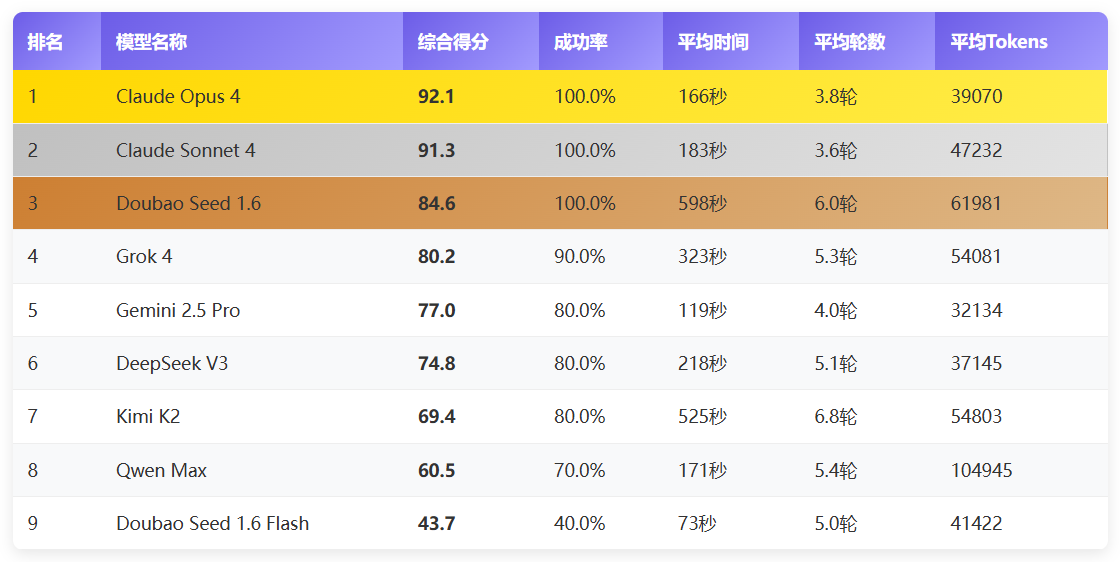
Task: Click the 平均Tokens column header
Action: point(1021,41)
